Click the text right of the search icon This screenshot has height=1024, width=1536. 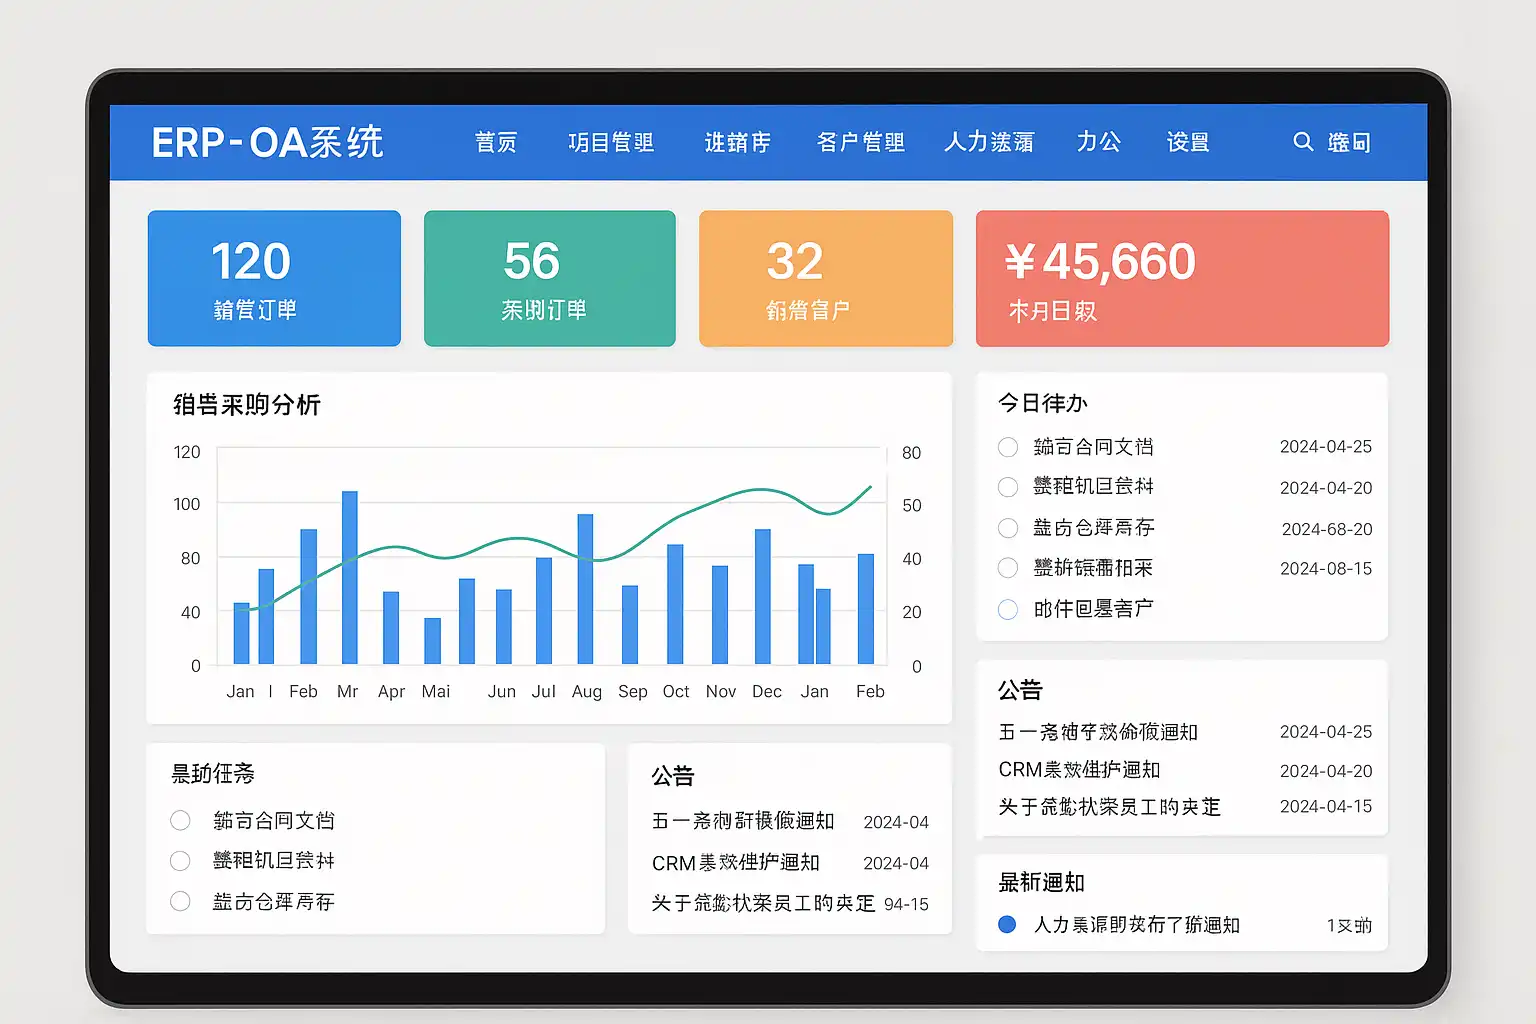(x=1349, y=143)
